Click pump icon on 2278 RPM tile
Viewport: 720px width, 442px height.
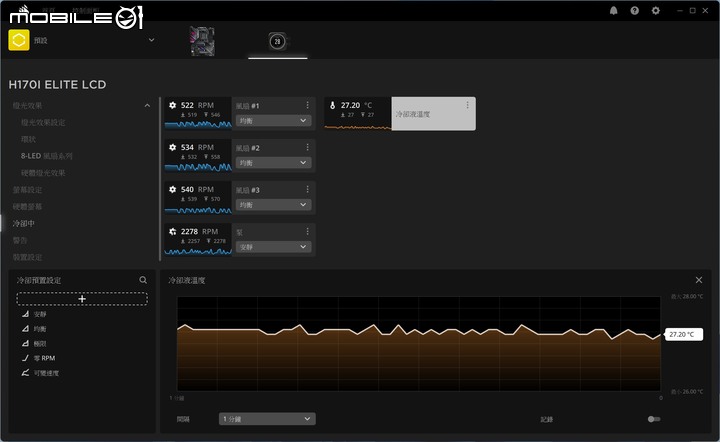(173, 231)
